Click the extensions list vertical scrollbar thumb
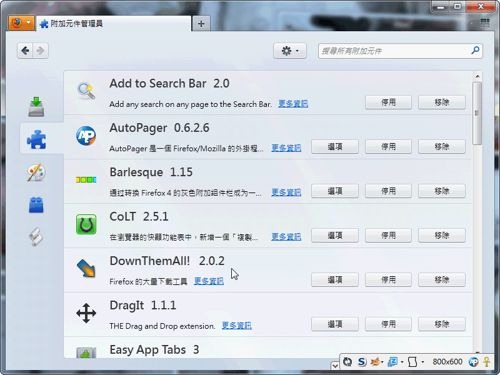The height and width of the screenshot is (375, 500). click(477, 113)
